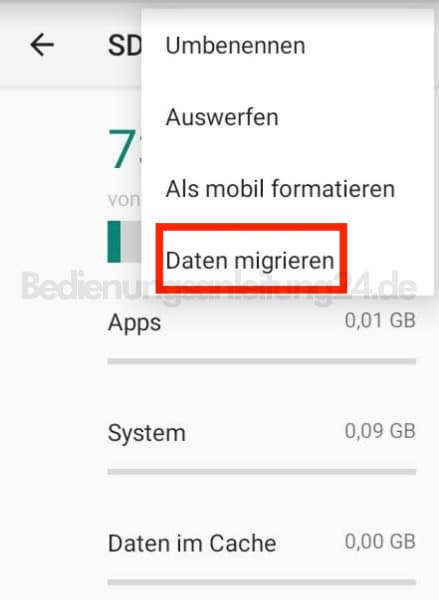Screen dimensions: 439x600
Task: Tap the back arrow icon
Action: click(42, 45)
